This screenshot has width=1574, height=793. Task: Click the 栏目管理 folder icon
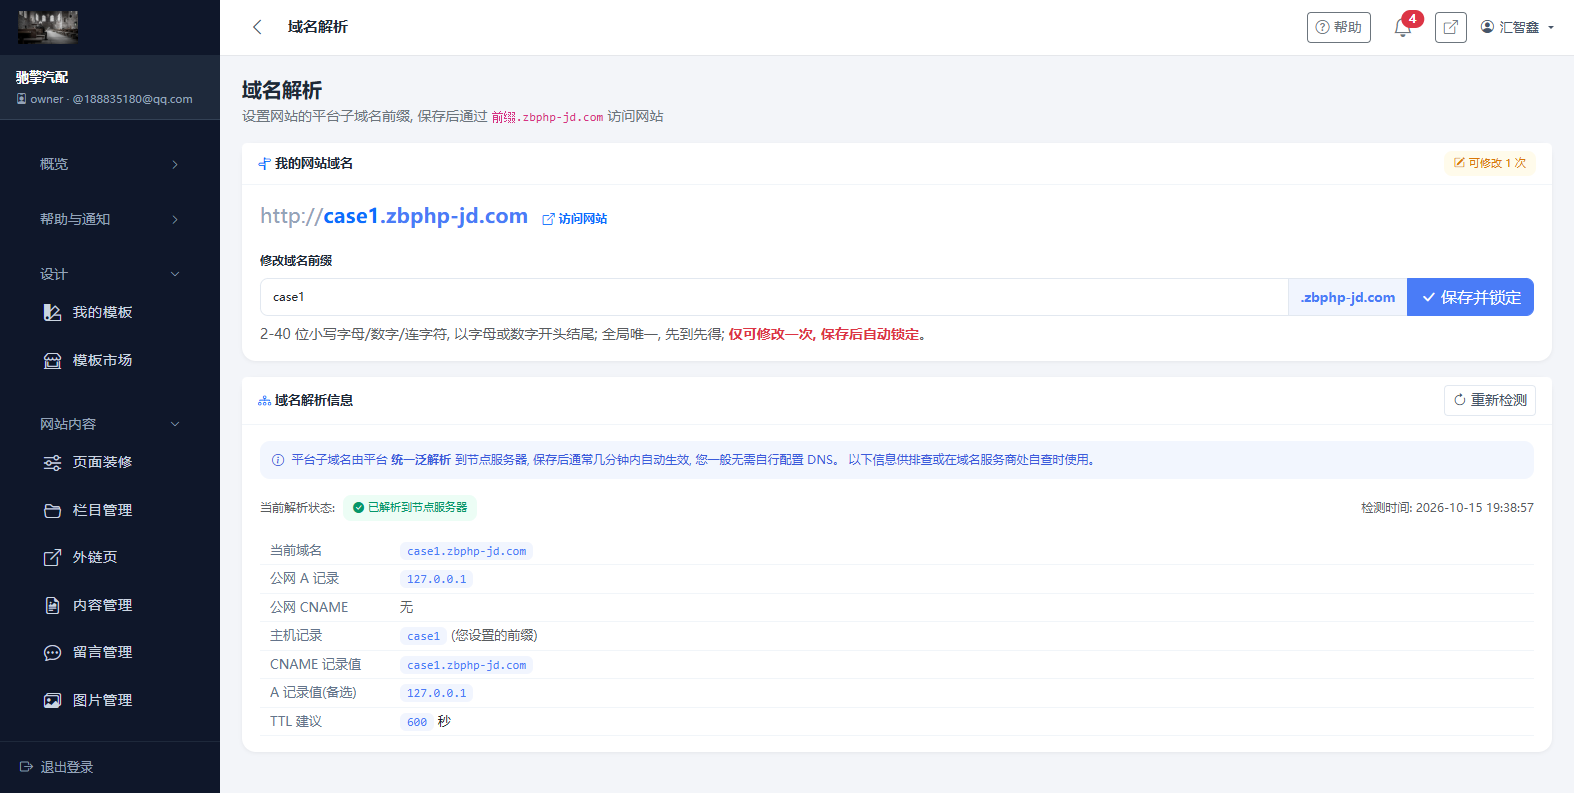pyautogui.click(x=53, y=511)
